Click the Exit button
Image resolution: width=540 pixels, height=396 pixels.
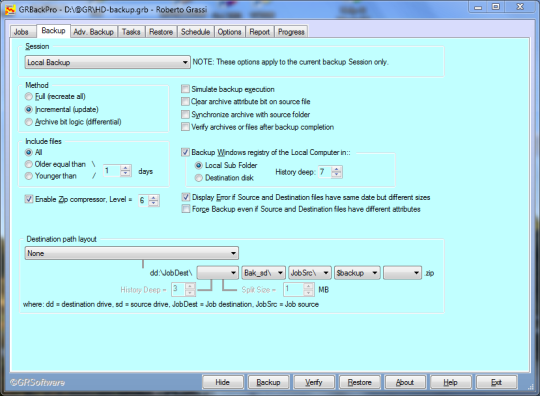(x=496, y=382)
